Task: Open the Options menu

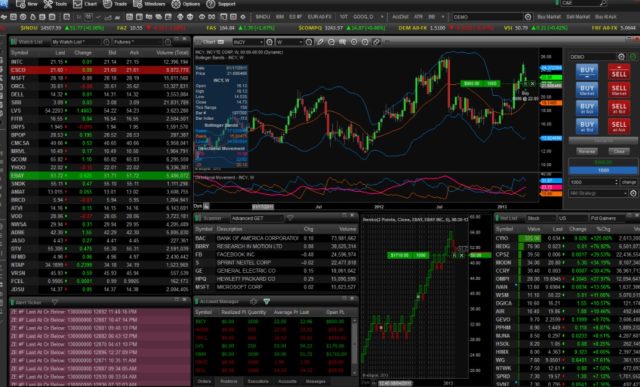Action: [186, 4]
